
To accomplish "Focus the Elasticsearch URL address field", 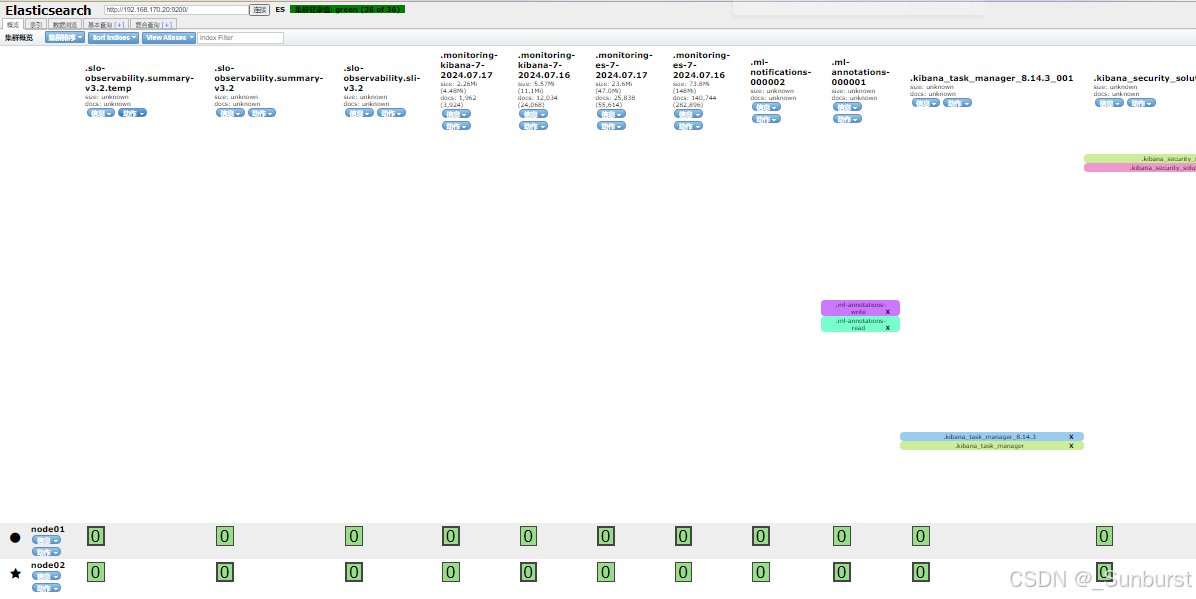I will coord(176,10).
